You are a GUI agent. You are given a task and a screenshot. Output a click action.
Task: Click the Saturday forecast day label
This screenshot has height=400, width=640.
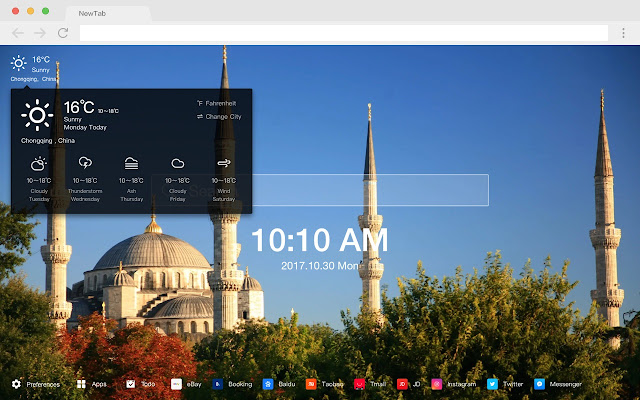224,199
